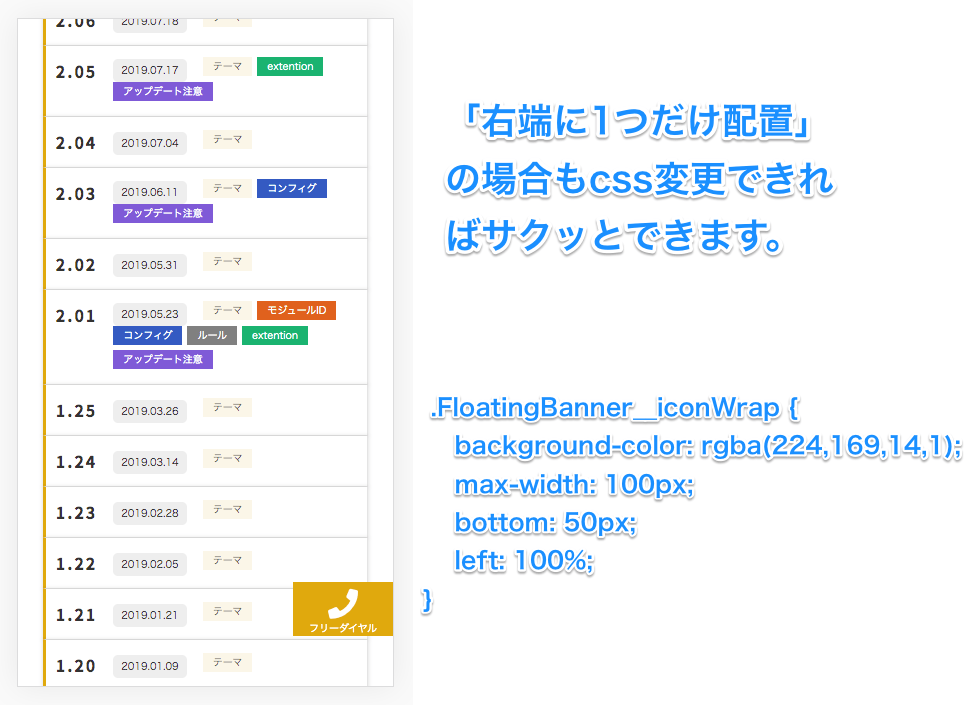Click the テーマ tag on version 1.24
The height and width of the screenshot is (705, 973).
(x=227, y=459)
